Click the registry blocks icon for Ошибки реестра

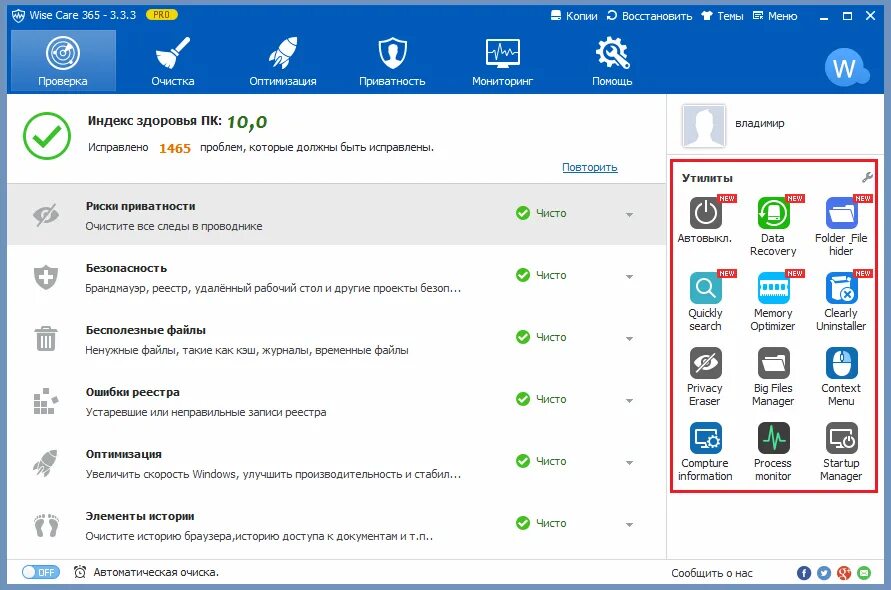[x=46, y=401]
